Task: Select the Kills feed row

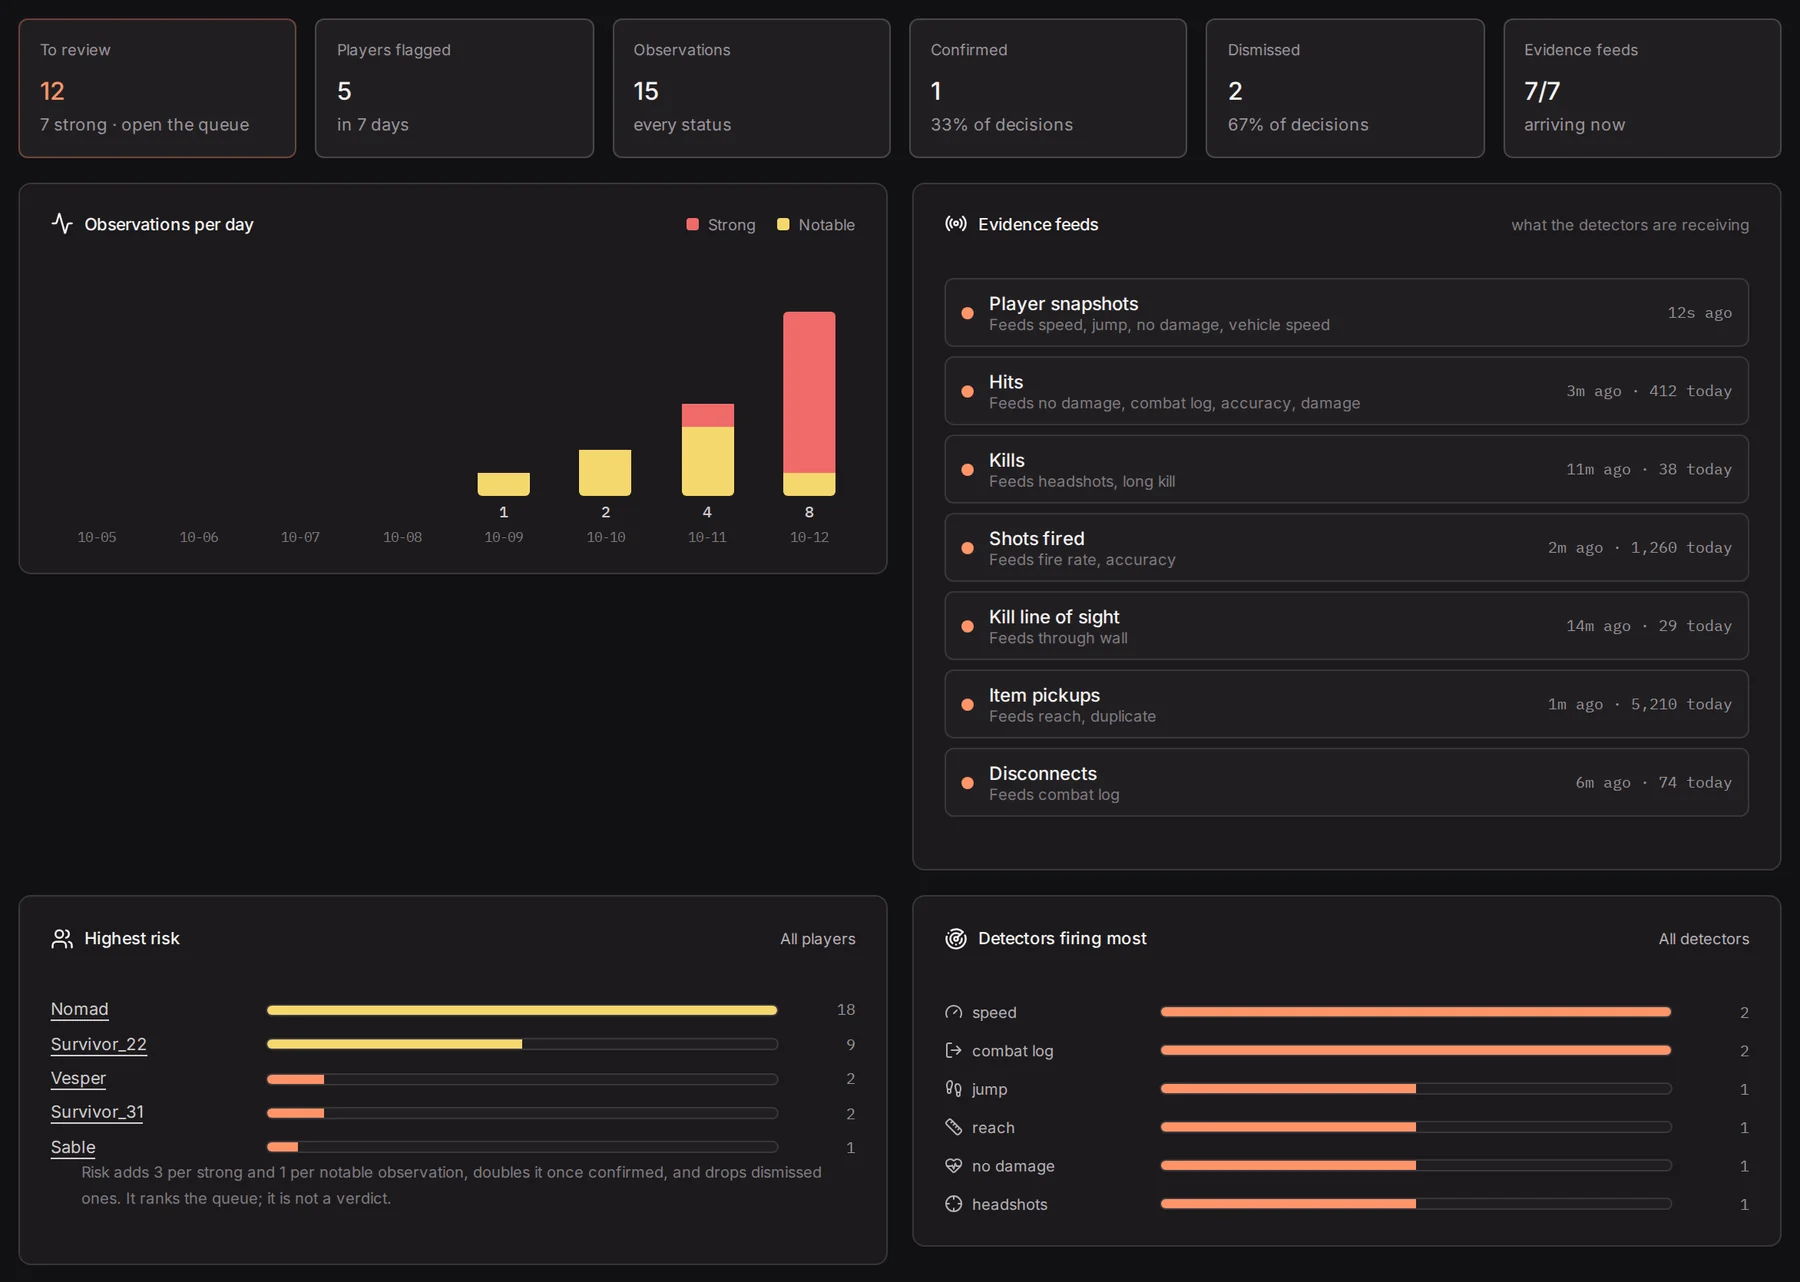Action: tap(1346, 469)
